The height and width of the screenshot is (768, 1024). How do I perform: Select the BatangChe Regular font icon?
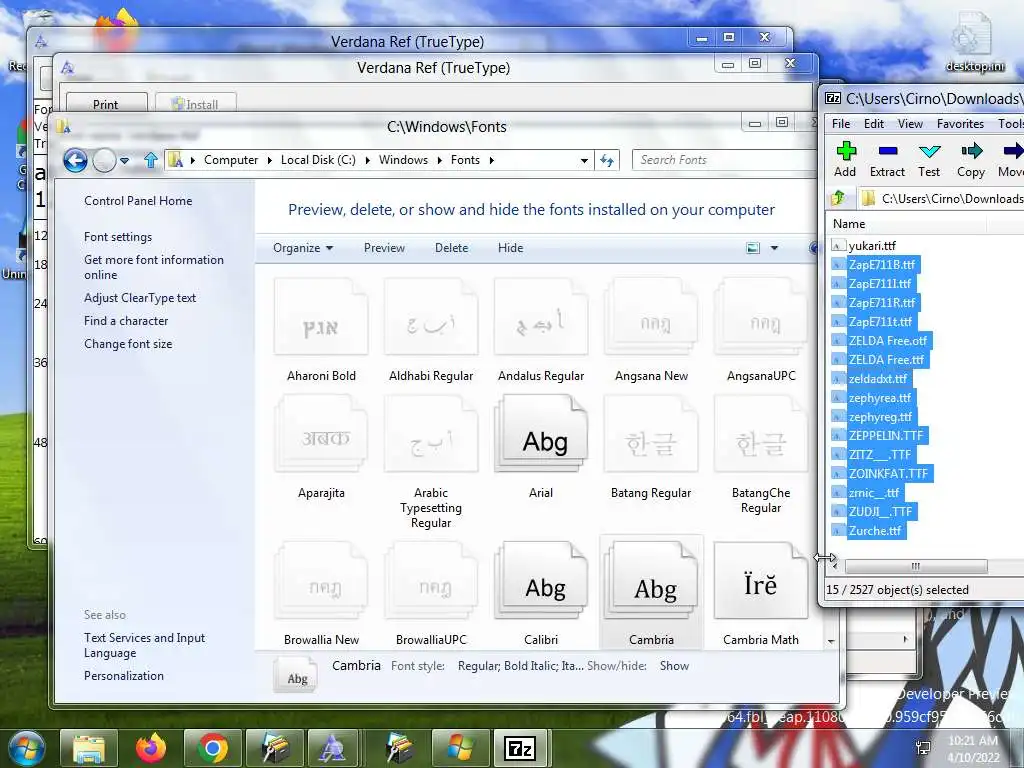[761, 434]
